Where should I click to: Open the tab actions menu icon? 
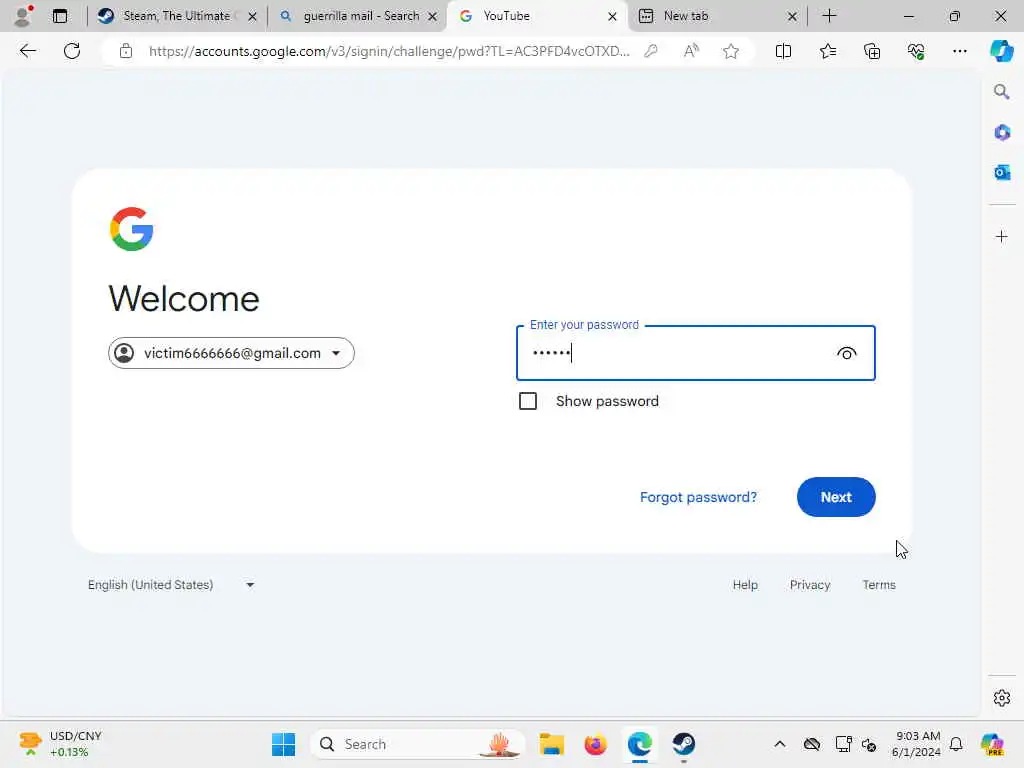60,16
